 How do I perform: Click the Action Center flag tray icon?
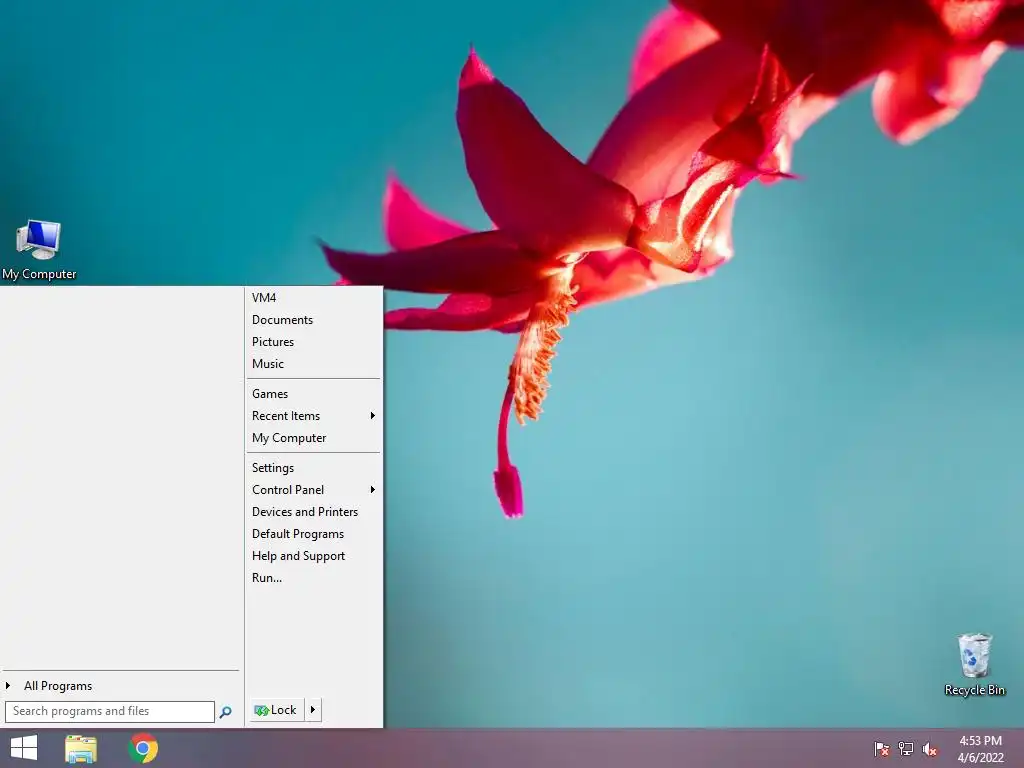point(881,748)
